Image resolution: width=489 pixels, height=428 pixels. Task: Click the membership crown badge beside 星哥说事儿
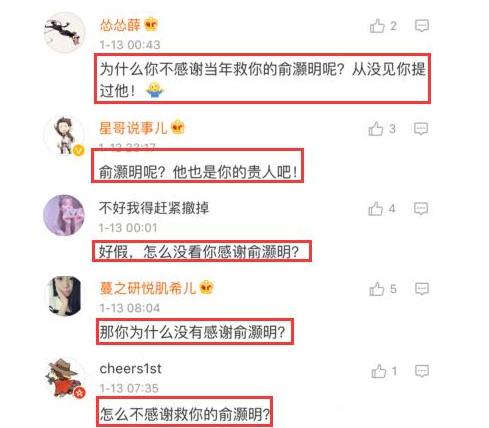pos(177,127)
